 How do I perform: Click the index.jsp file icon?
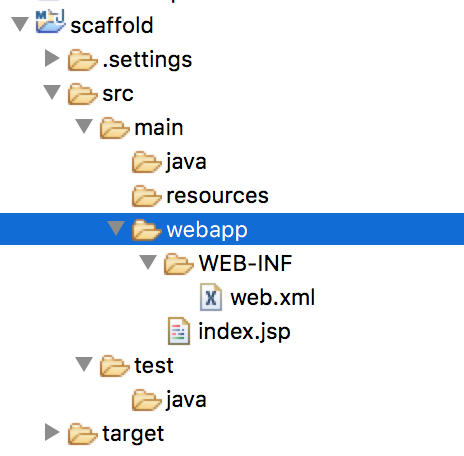[179, 331]
